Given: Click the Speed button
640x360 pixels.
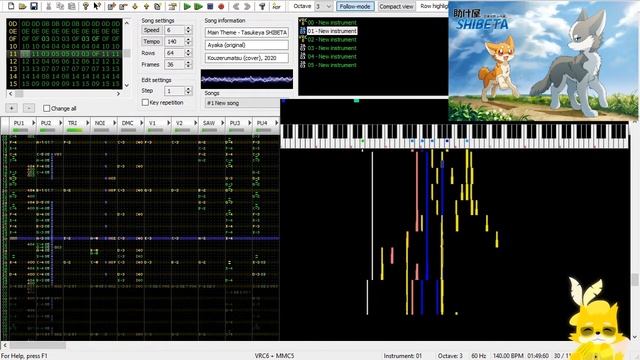Looking at the screenshot, I should (x=151, y=30).
